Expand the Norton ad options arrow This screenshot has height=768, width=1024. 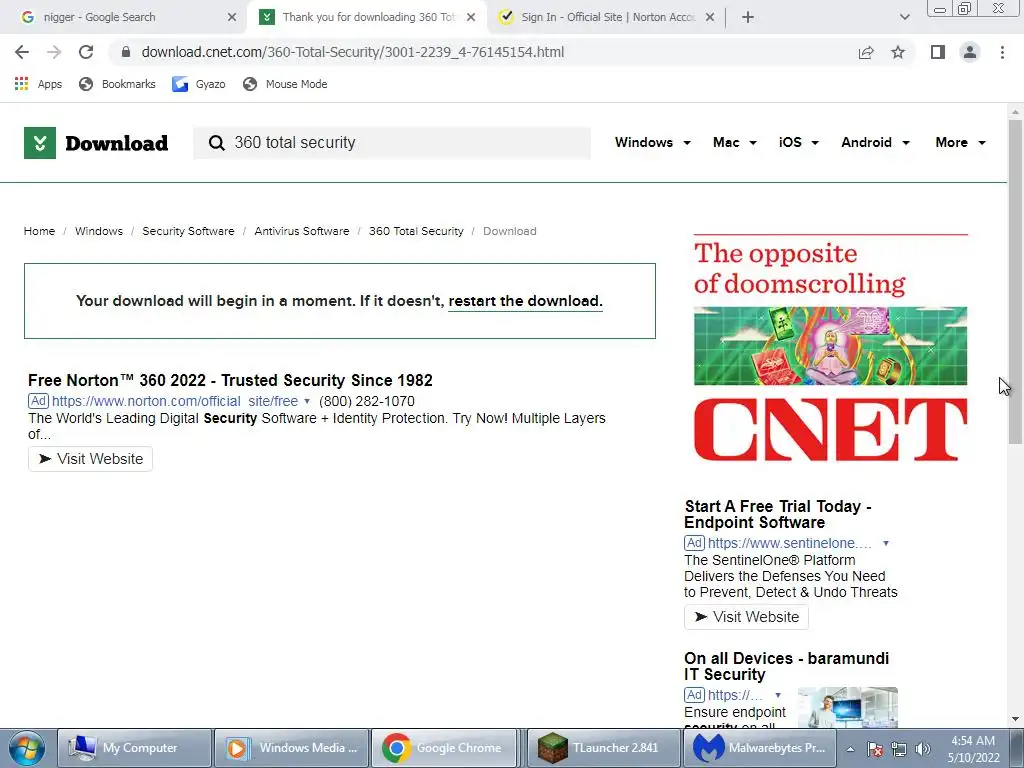click(307, 401)
